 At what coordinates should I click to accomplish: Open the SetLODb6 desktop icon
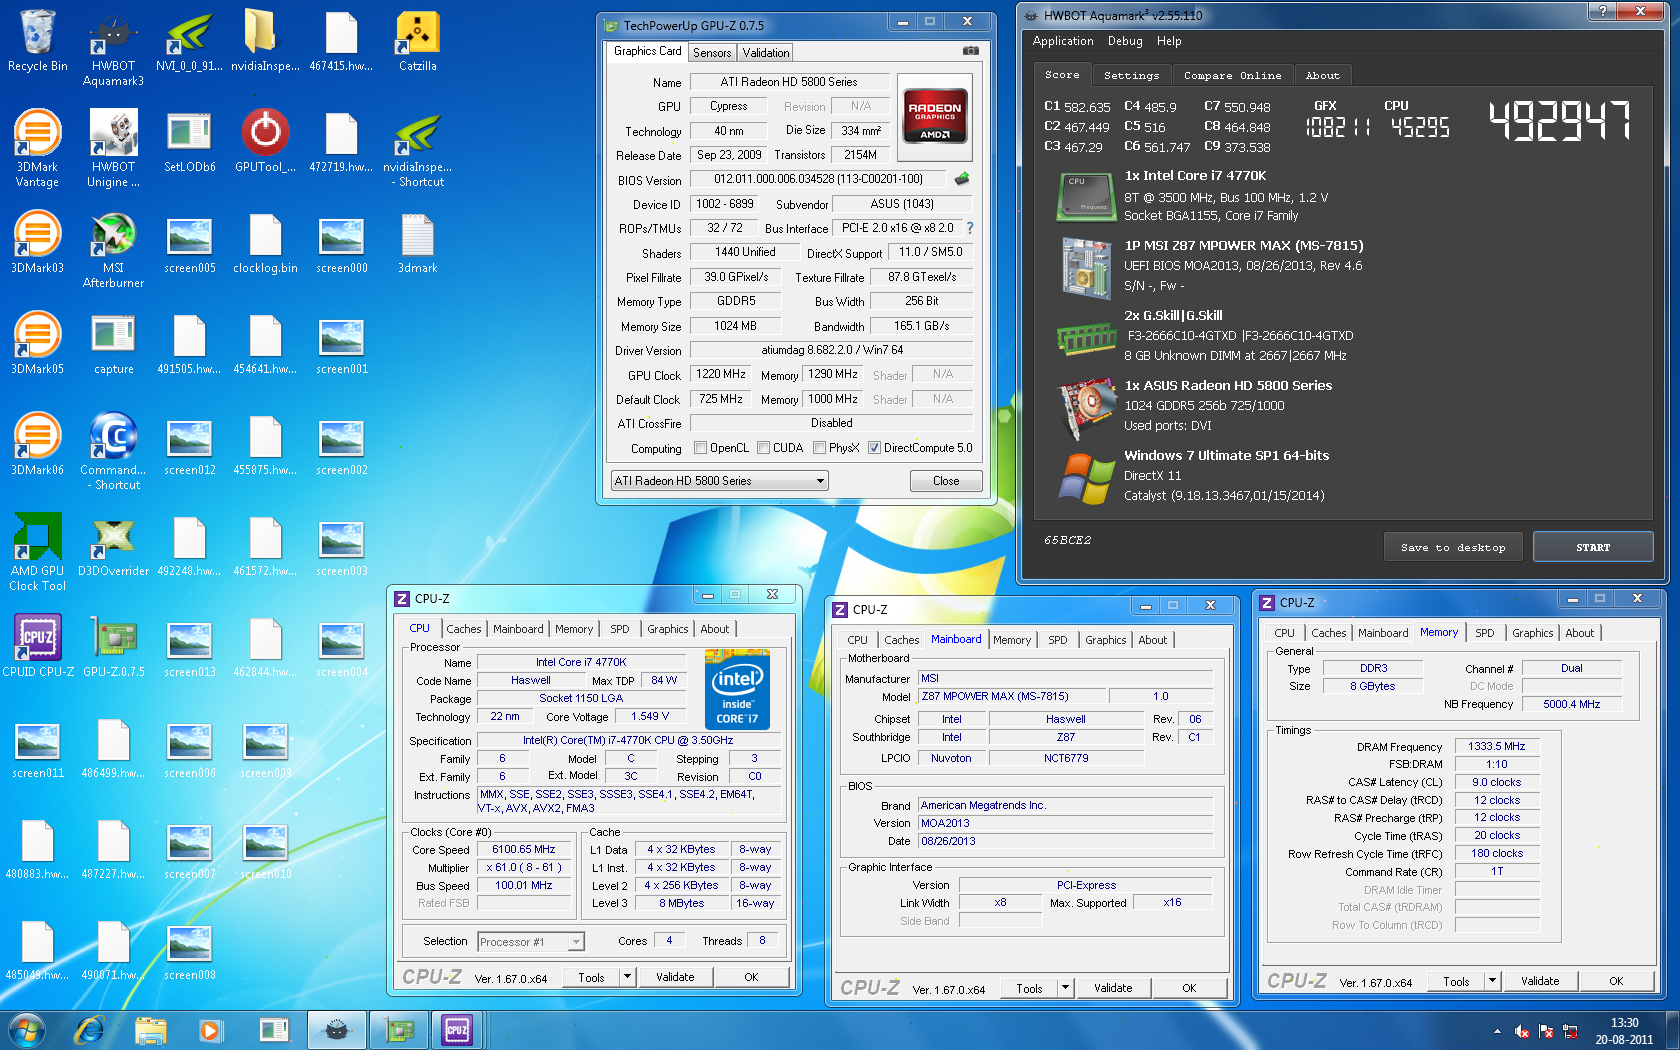coord(189,142)
